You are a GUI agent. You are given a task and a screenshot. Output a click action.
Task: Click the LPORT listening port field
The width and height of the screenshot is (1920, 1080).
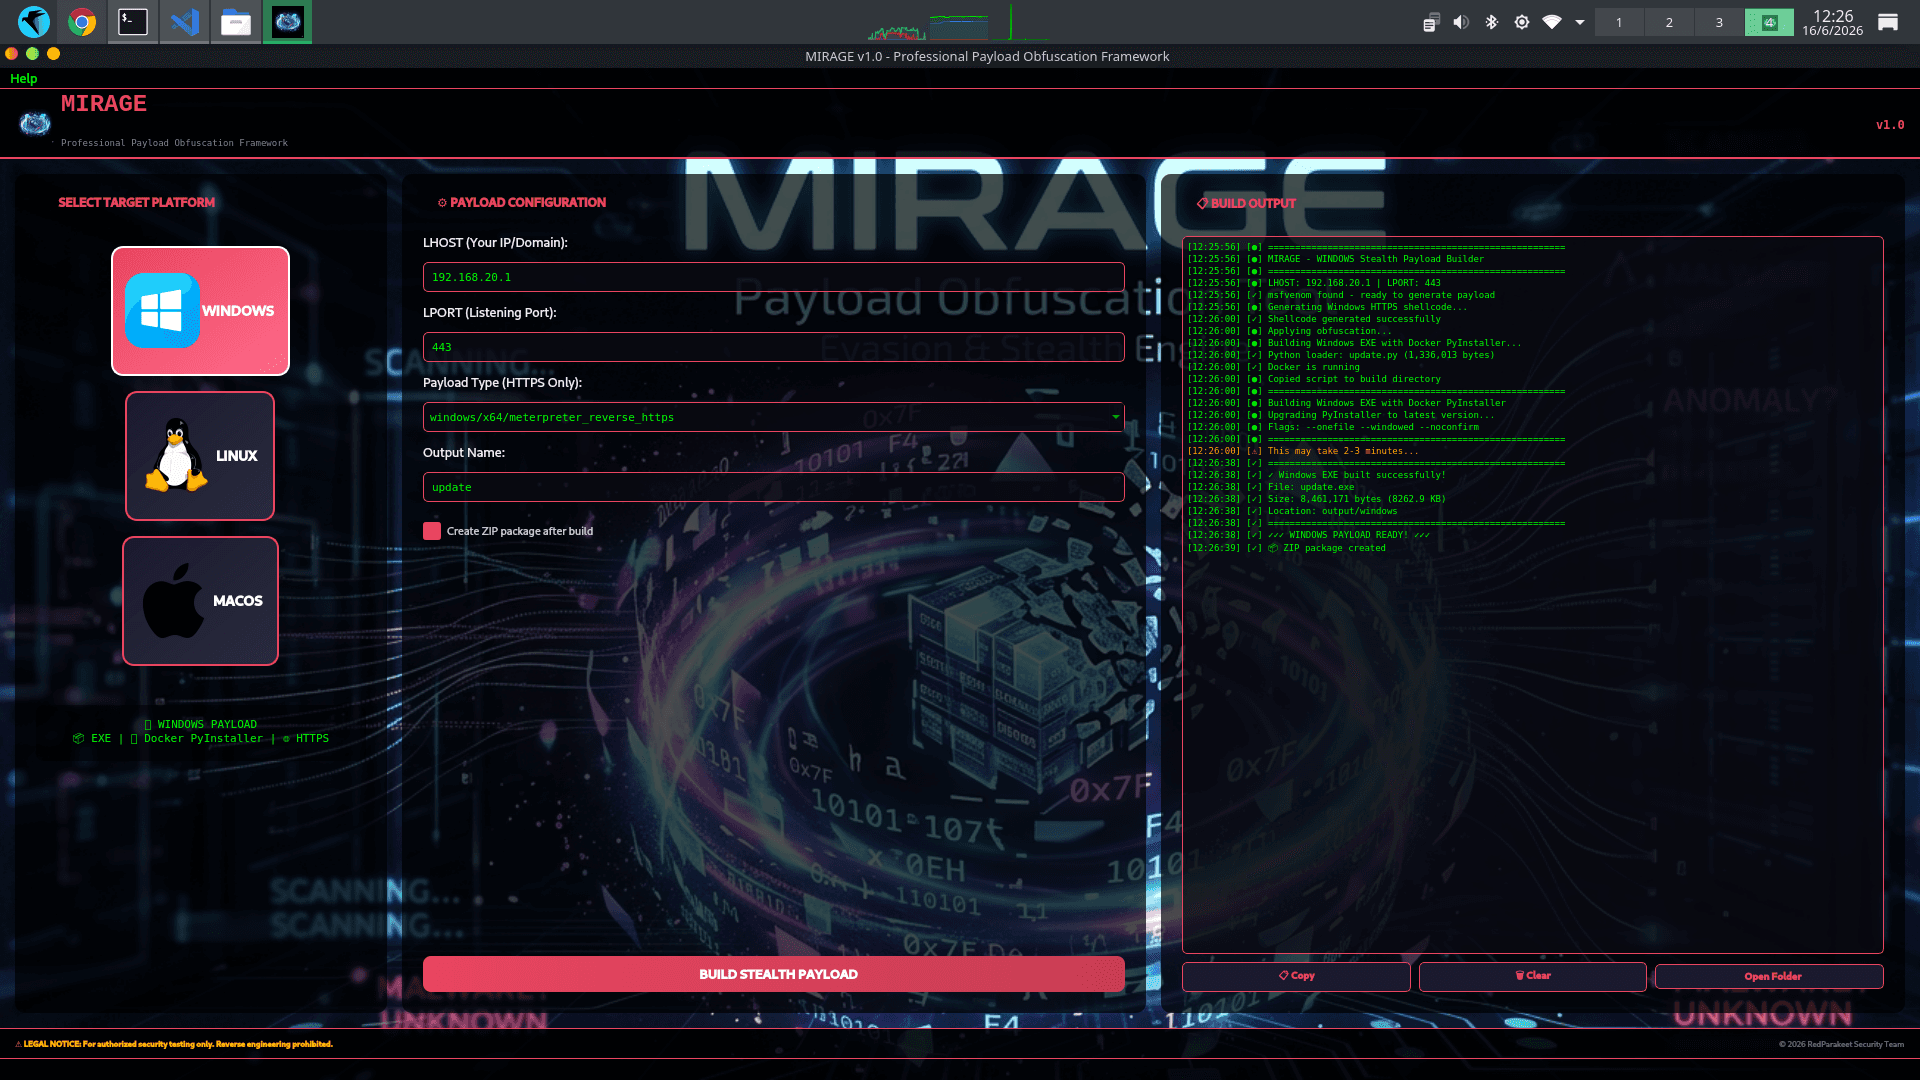pos(773,347)
